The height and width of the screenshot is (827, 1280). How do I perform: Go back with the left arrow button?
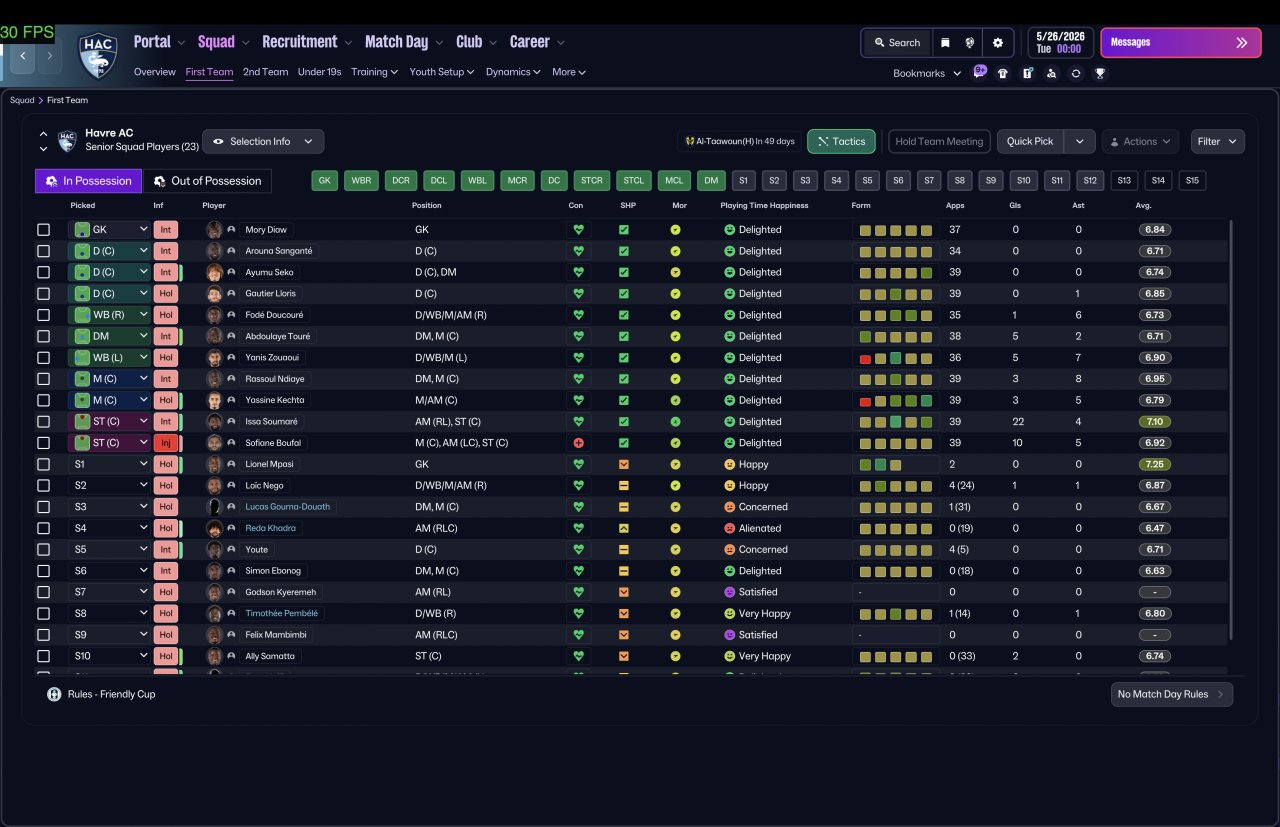23,57
